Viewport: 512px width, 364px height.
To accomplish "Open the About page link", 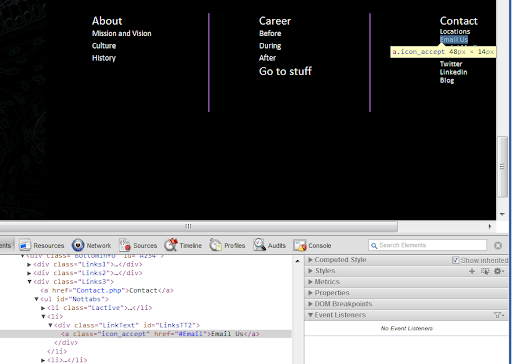I will click(107, 21).
